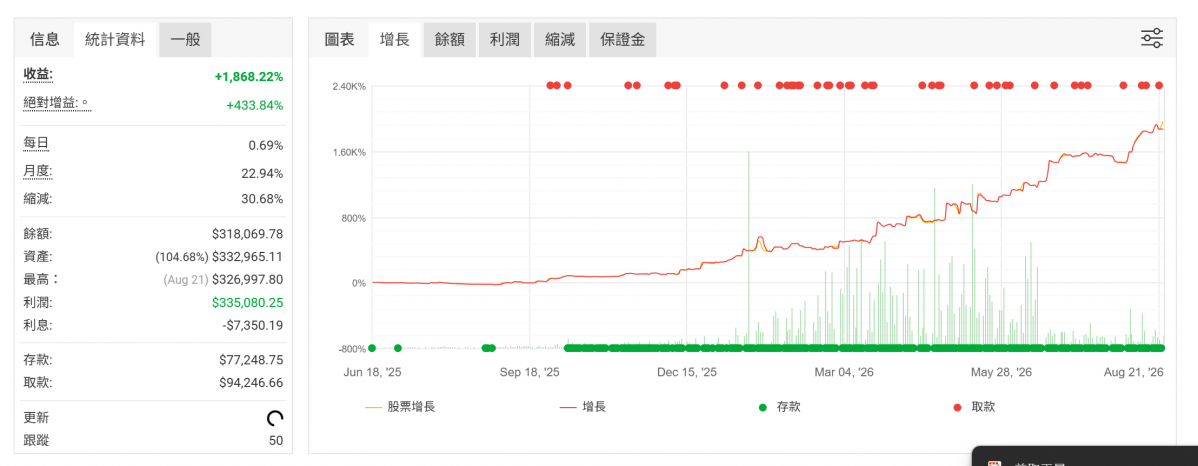Select the -$7,350.19 interest value
This screenshot has width=1198, height=466.
click(x=253, y=325)
